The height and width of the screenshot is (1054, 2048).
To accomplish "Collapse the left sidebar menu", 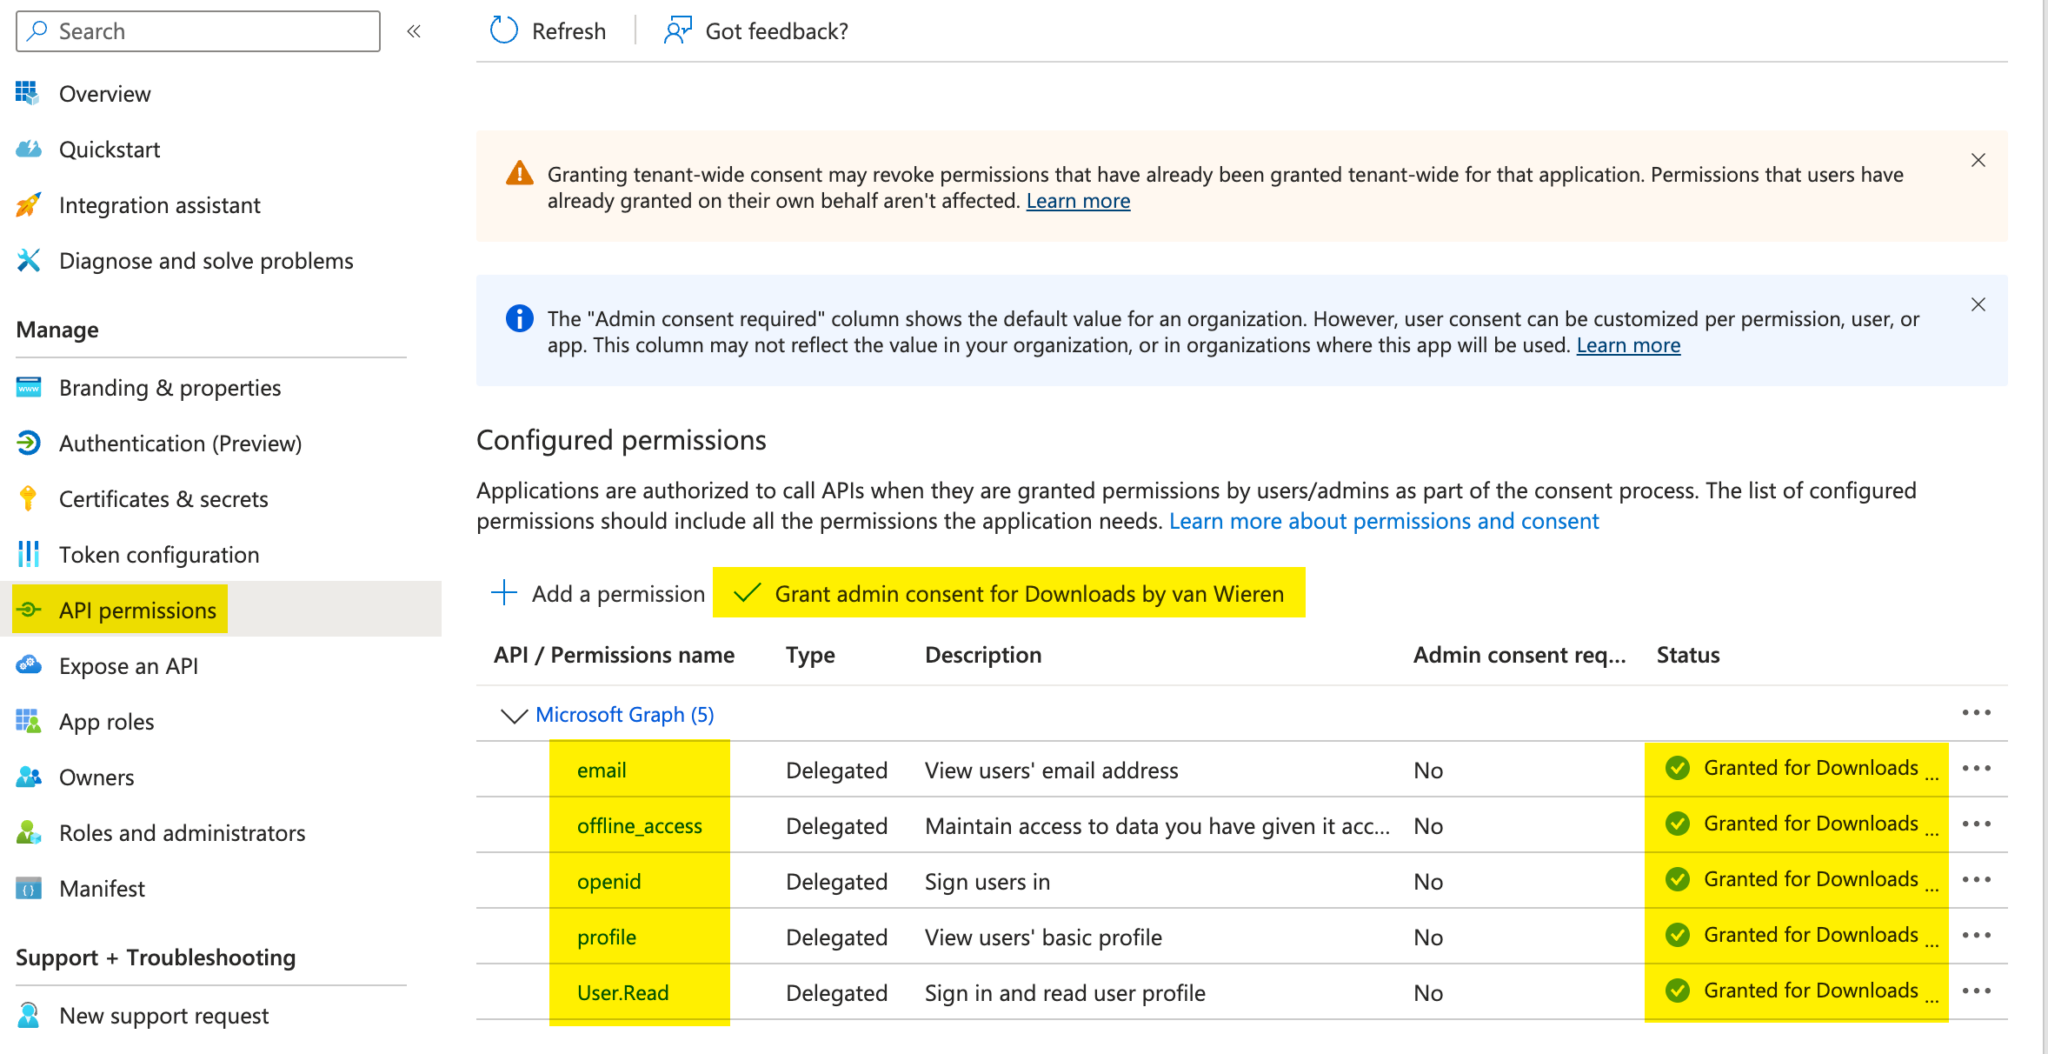I will click(x=414, y=31).
